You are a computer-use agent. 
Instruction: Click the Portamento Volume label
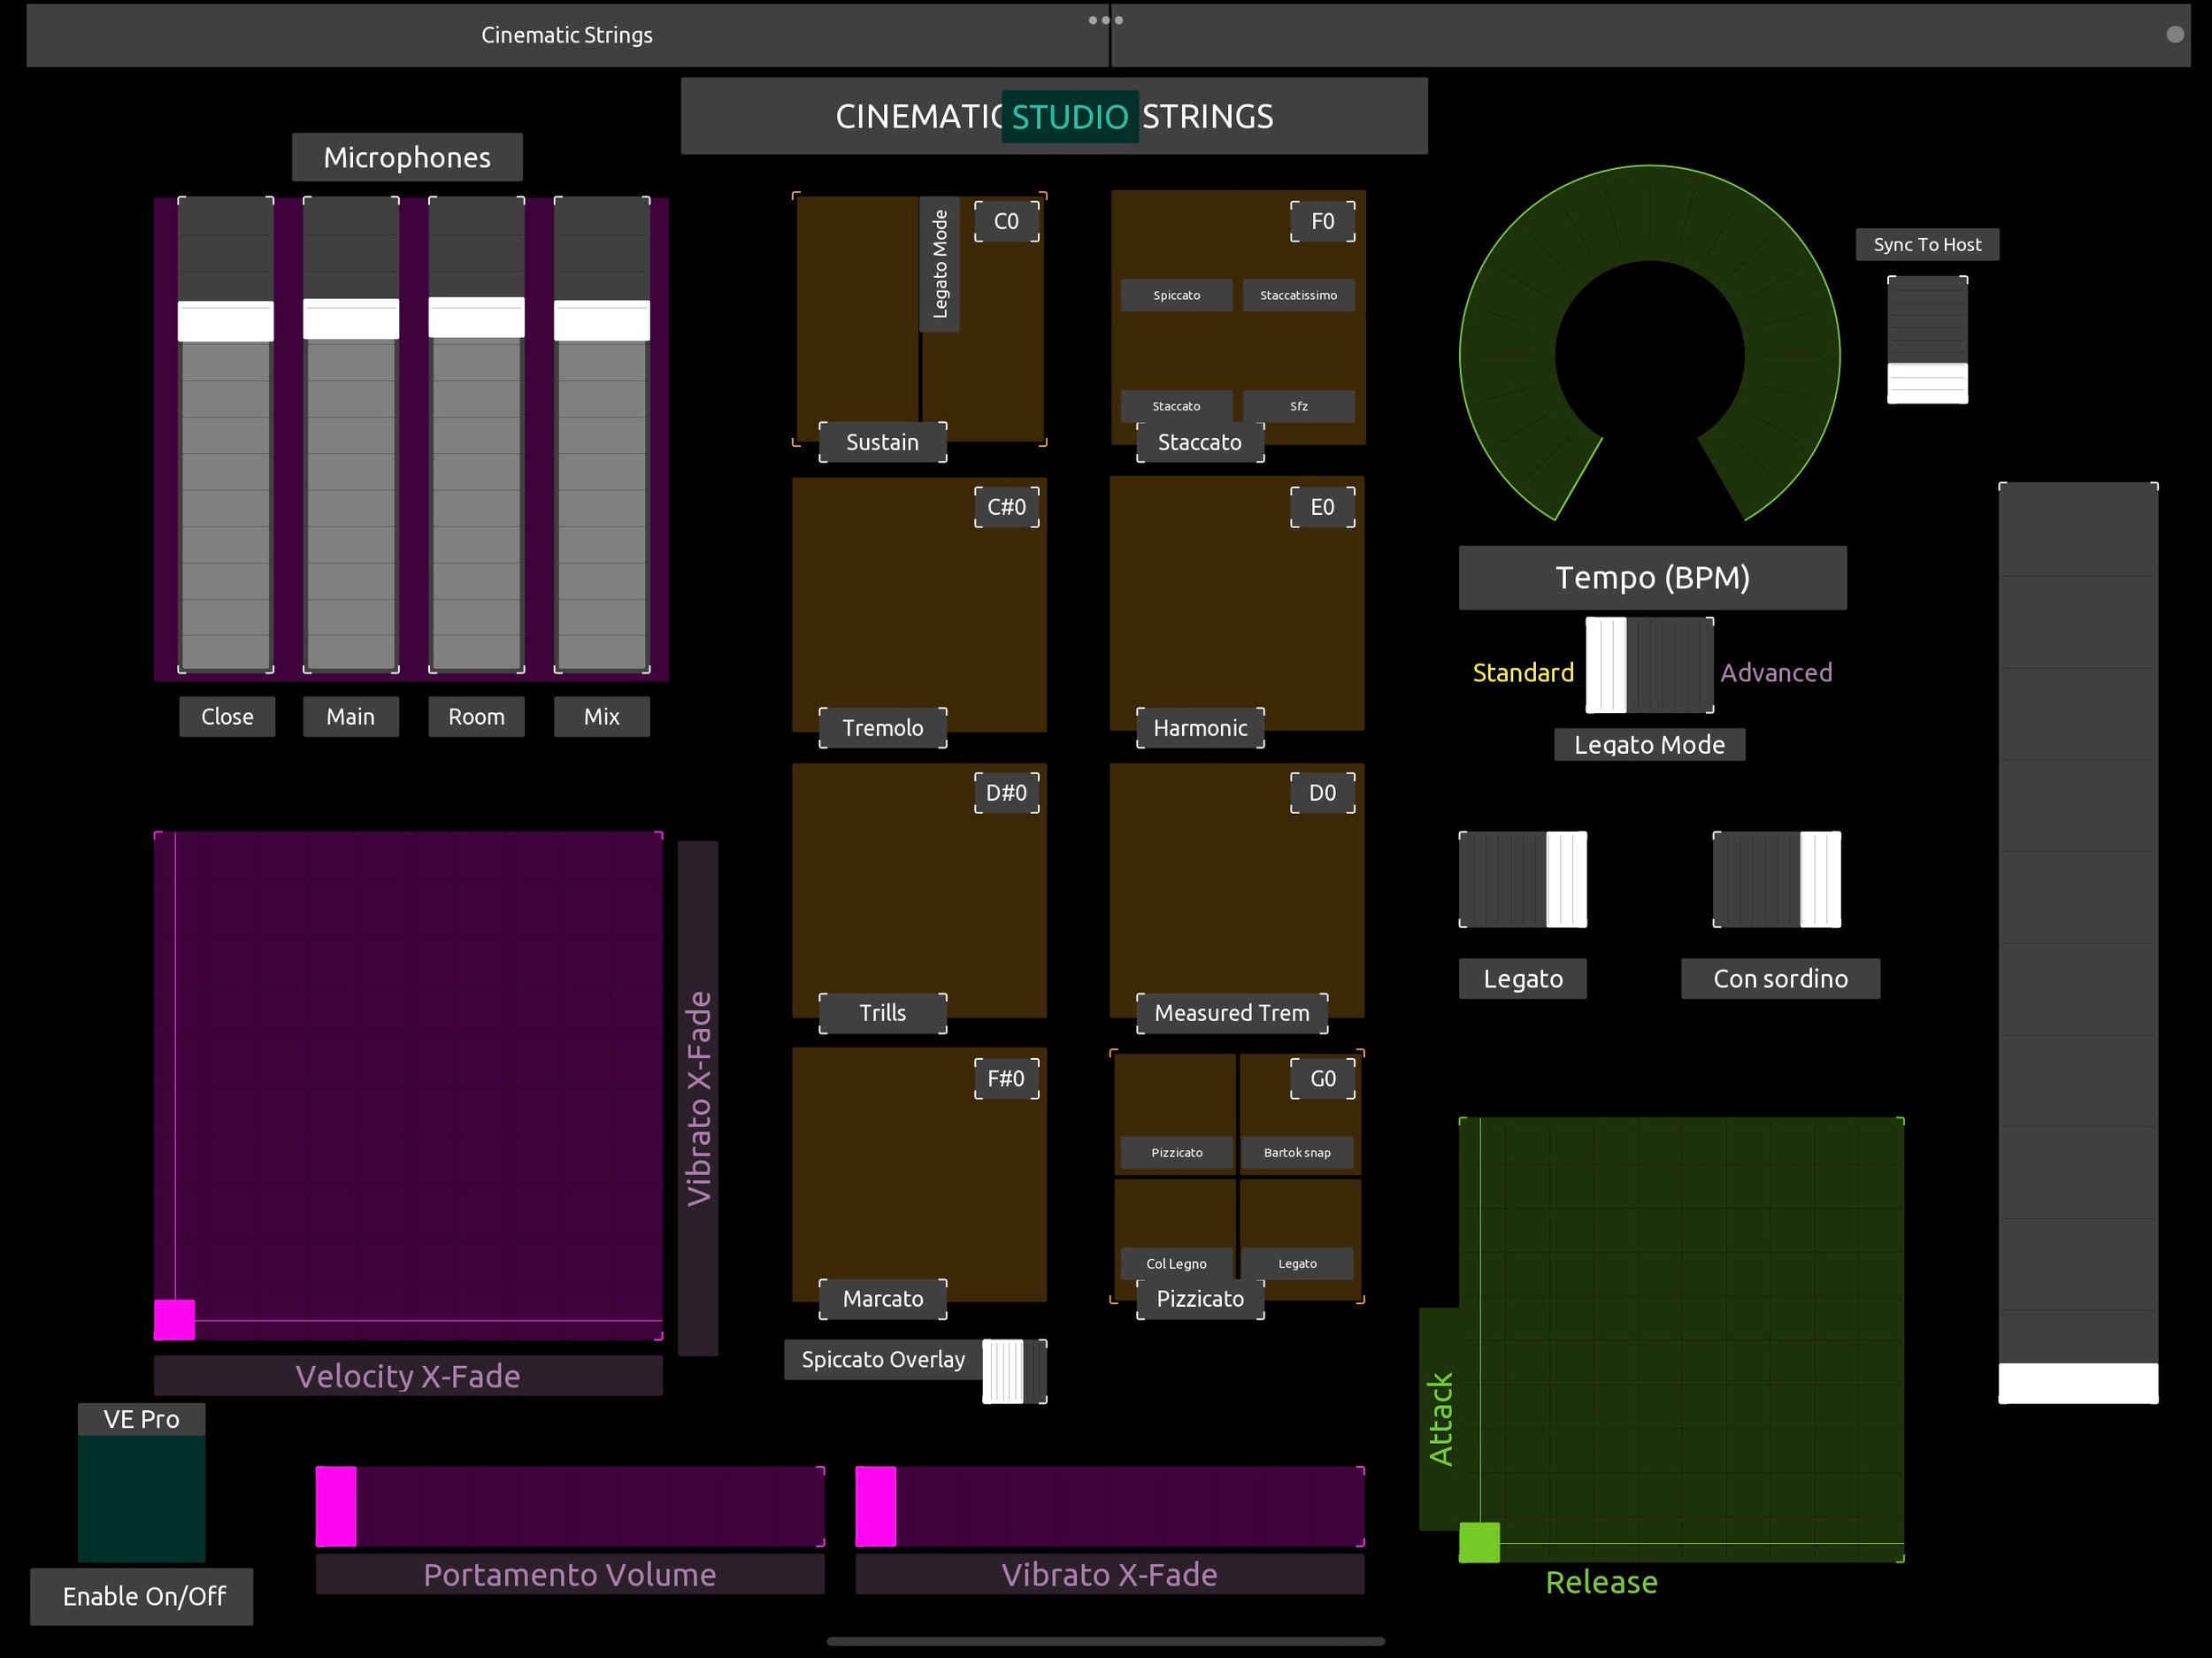coord(570,1574)
